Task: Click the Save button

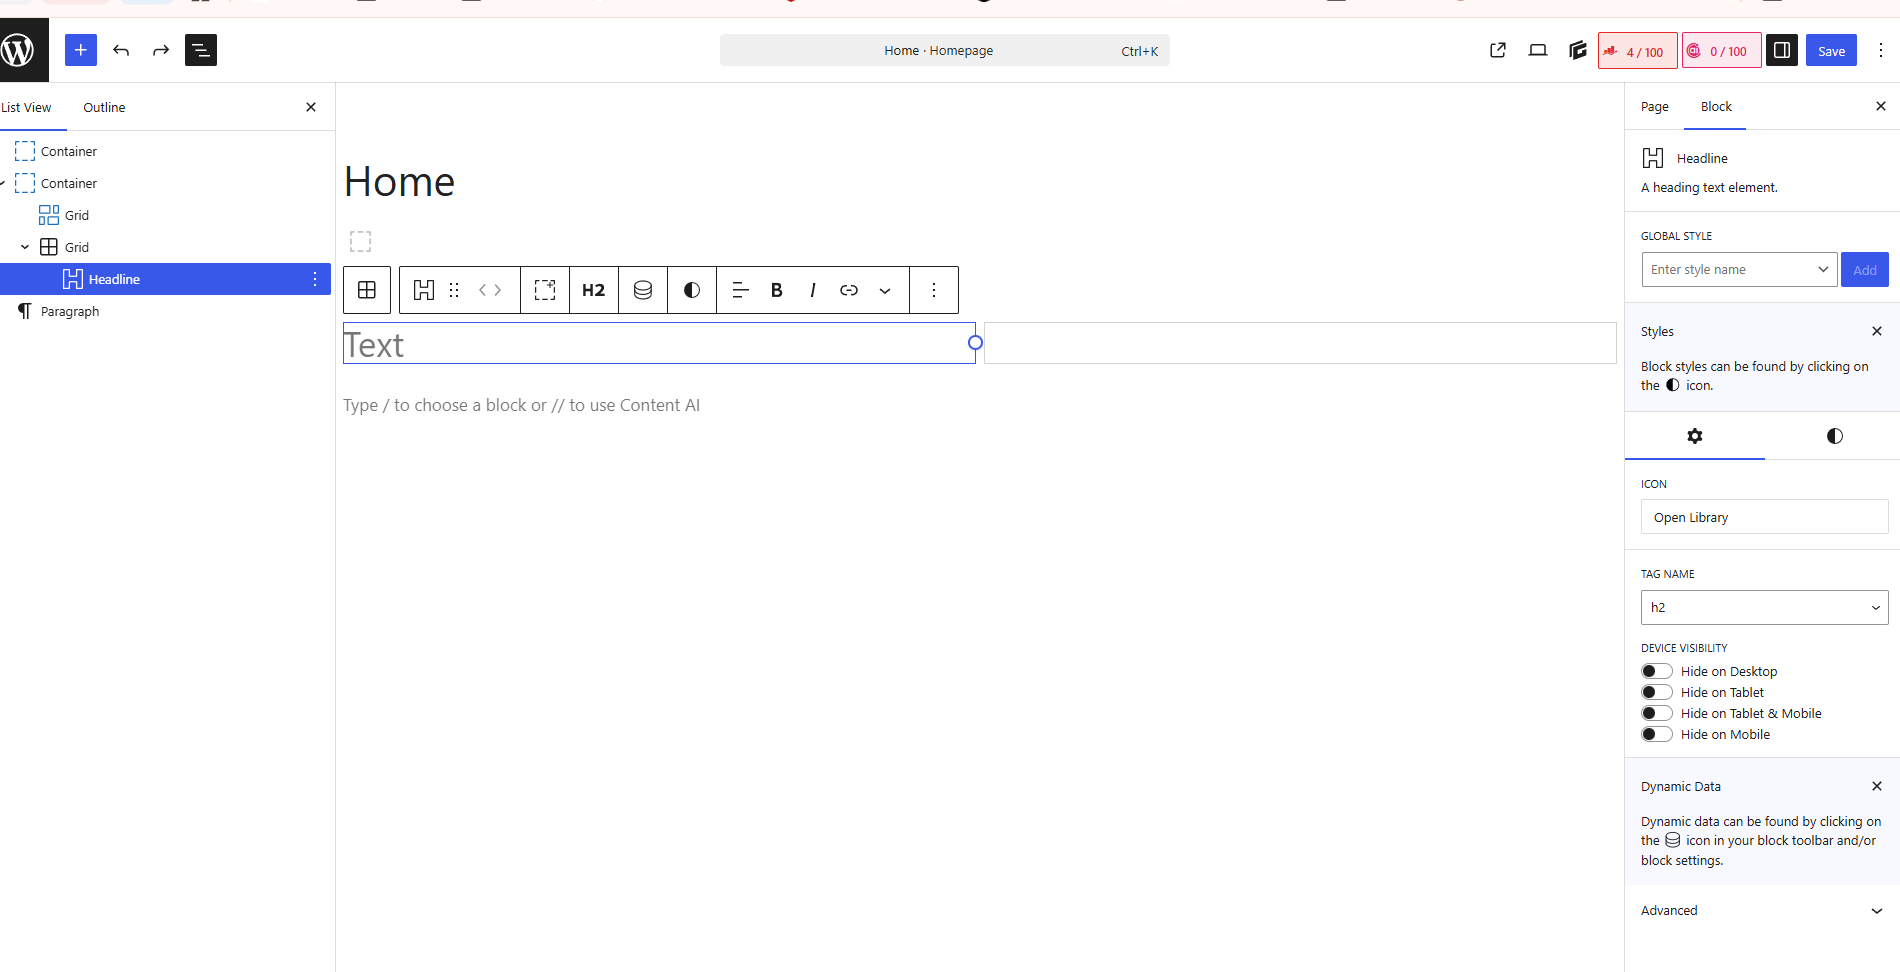Action: (1831, 51)
